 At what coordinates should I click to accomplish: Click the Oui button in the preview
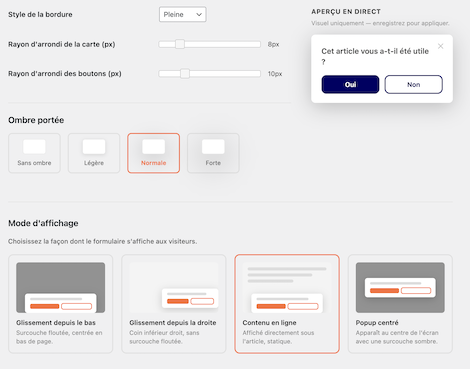tap(350, 84)
